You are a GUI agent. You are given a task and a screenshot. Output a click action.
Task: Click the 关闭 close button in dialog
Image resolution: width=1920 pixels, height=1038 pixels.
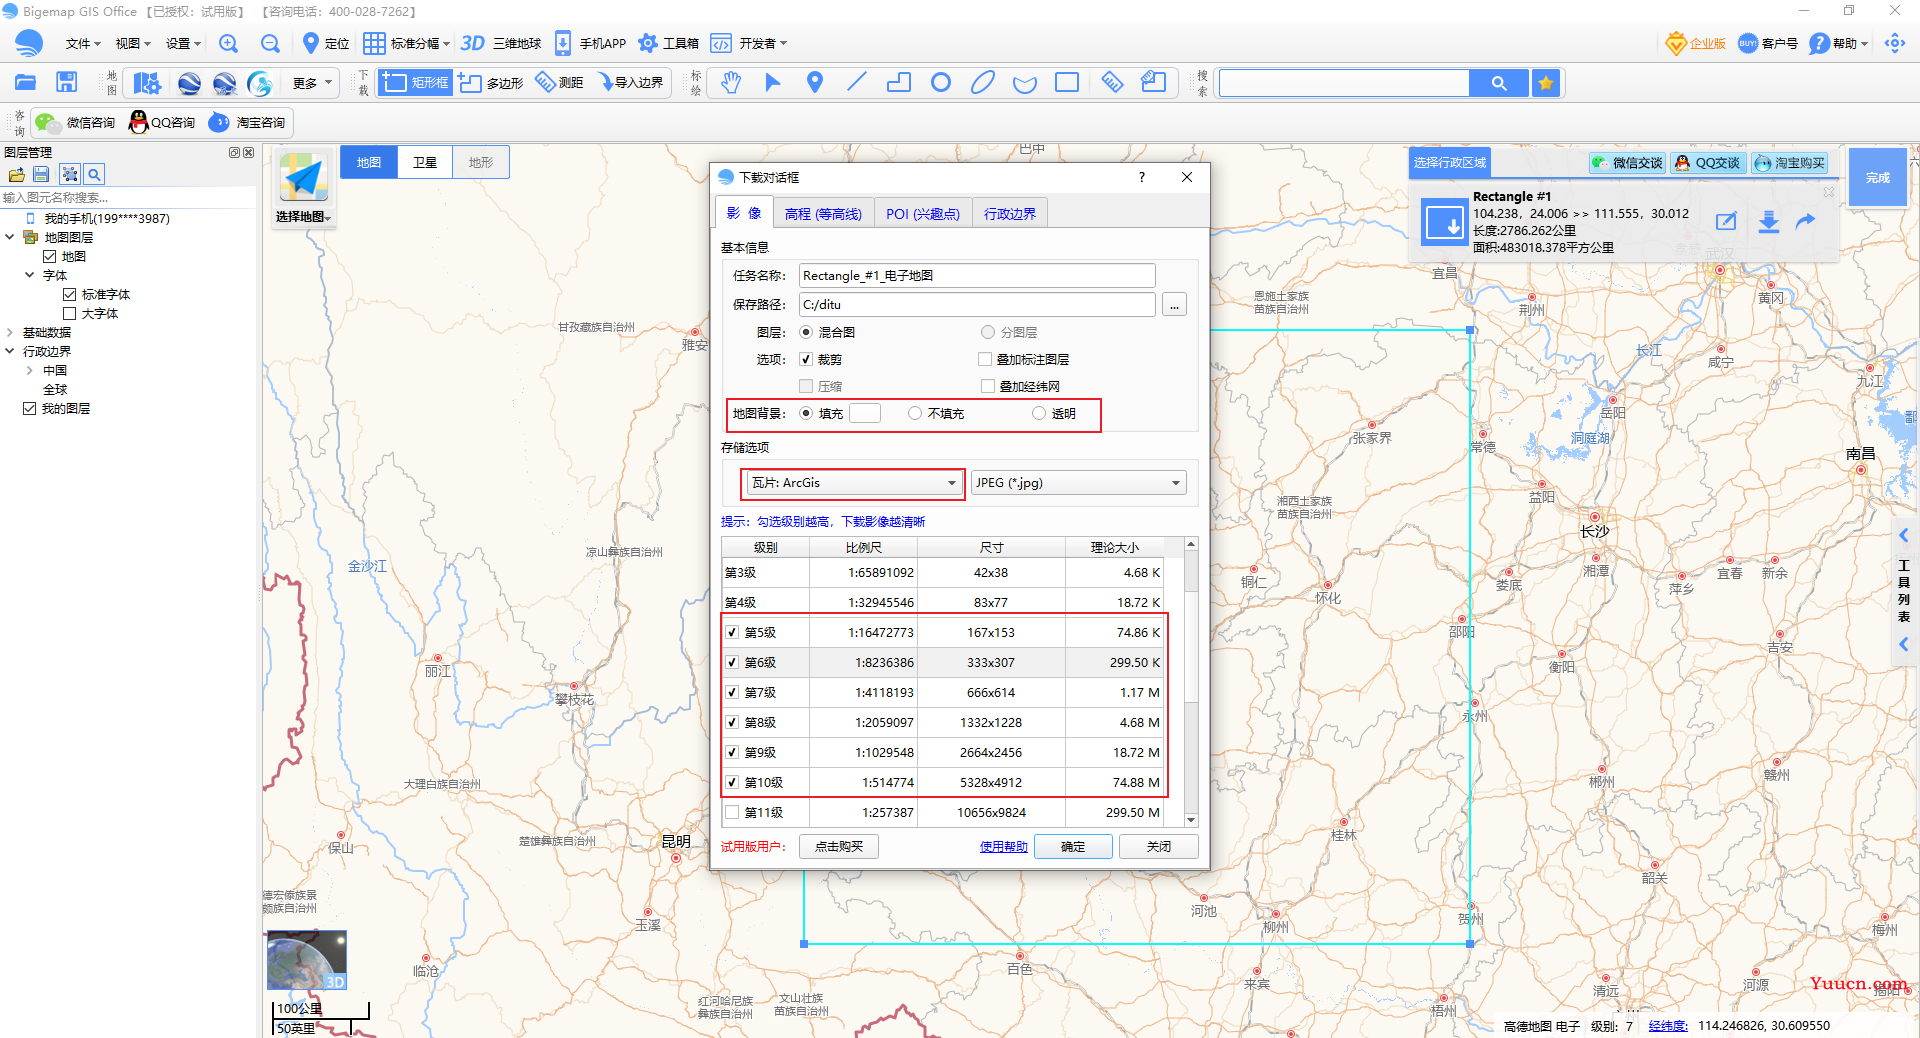tap(1158, 847)
